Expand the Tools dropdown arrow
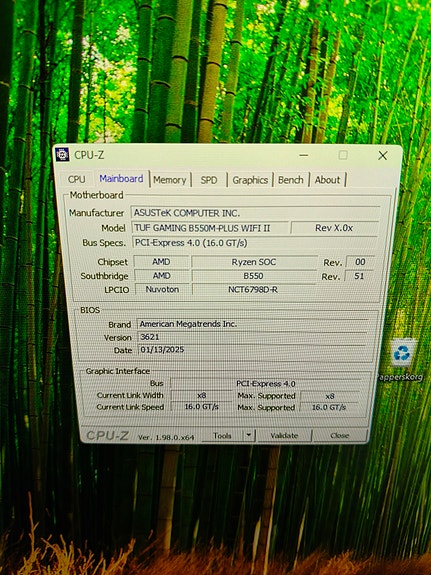The width and height of the screenshot is (431, 575). click(249, 435)
